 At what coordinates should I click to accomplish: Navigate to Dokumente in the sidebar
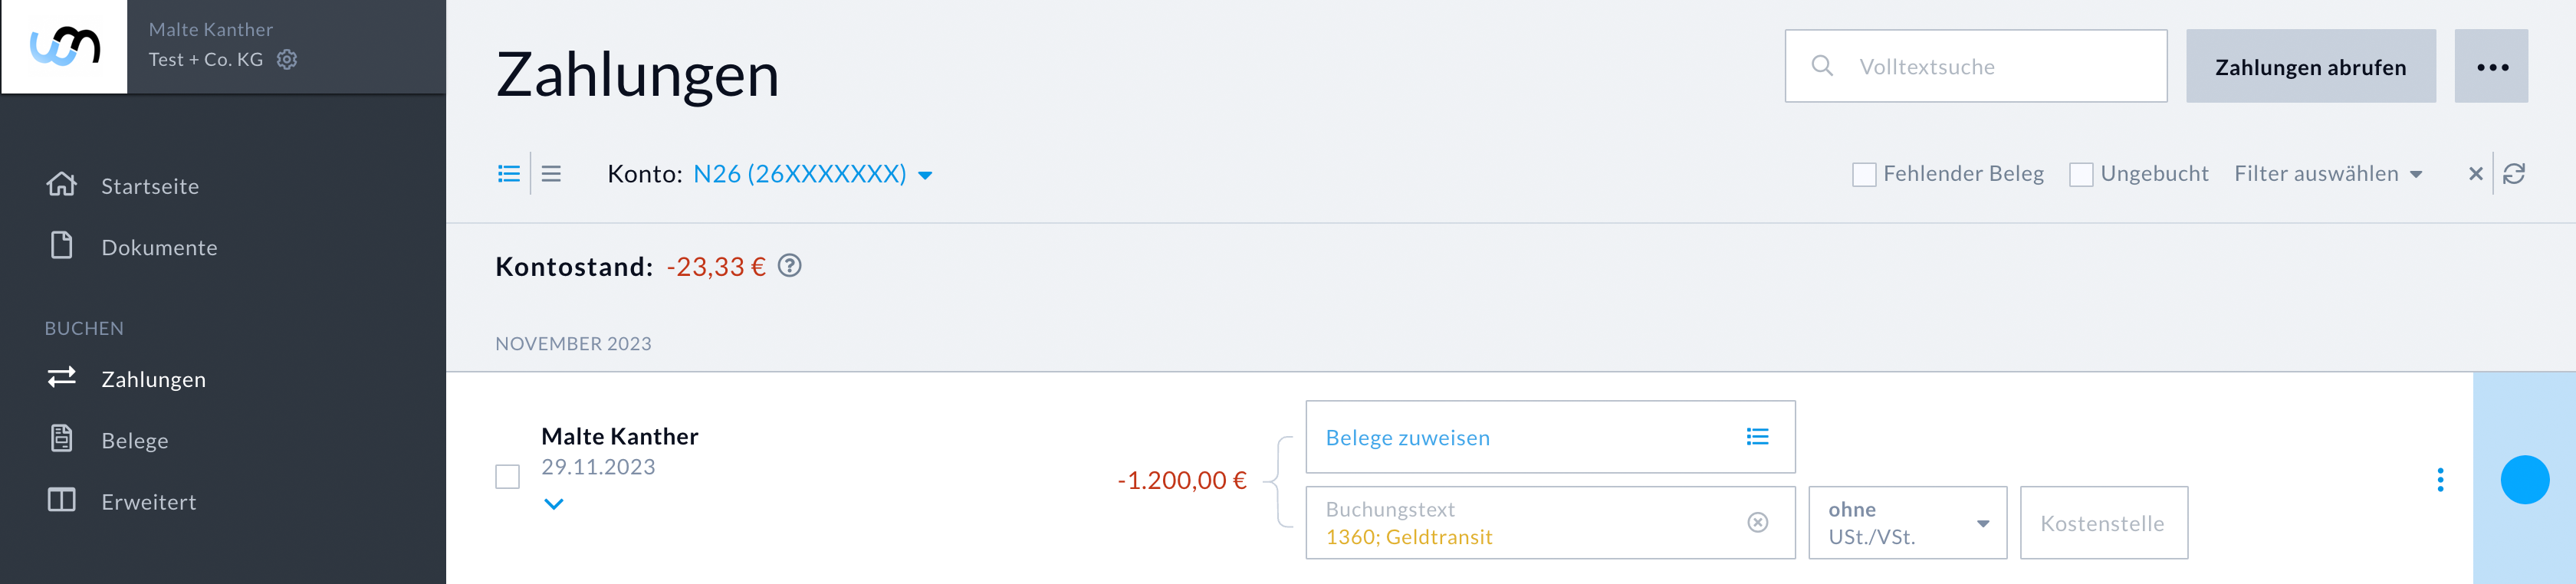[x=160, y=247]
